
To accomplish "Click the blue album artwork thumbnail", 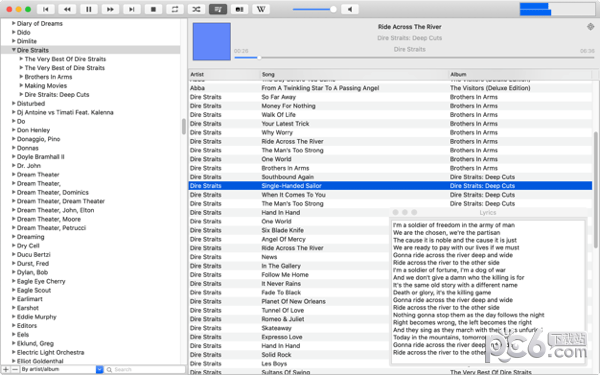I will pyautogui.click(x=212, y=41).
